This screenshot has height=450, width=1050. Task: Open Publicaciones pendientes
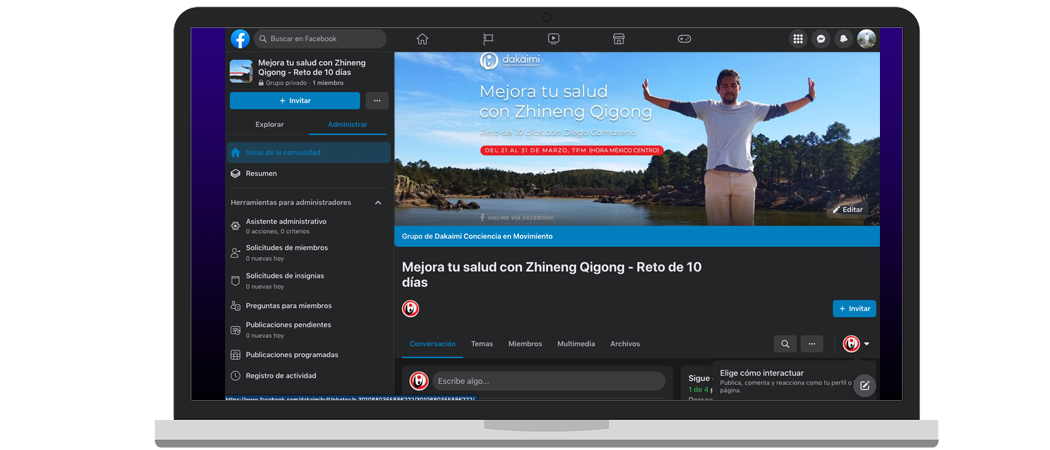(308, 329)
